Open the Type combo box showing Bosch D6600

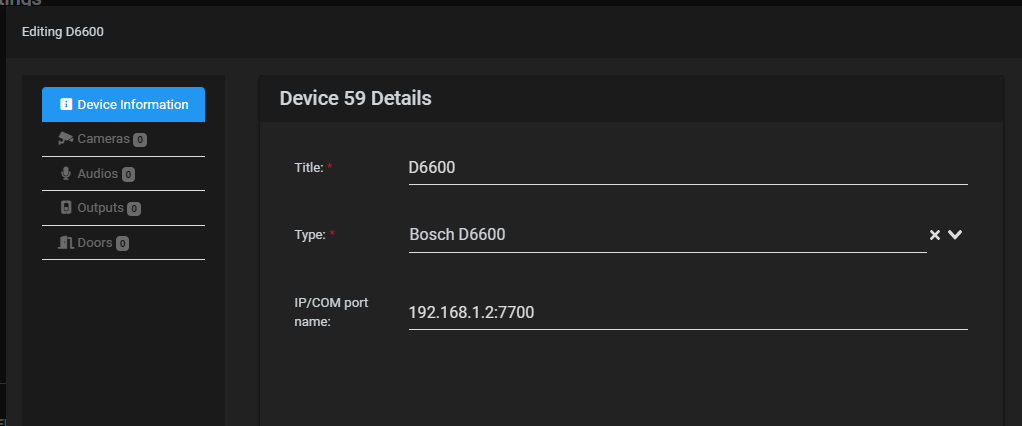pos(667,235)
